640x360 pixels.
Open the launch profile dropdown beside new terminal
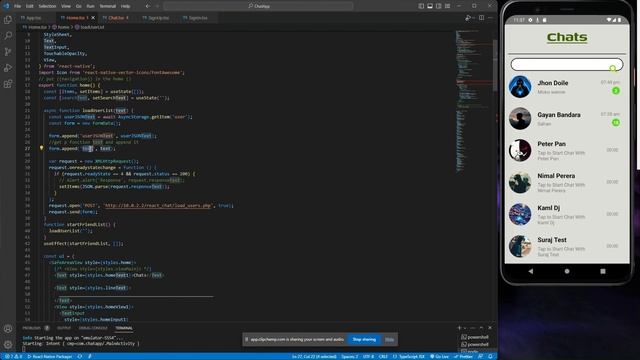pyautogui.click(x=465, y=328)
